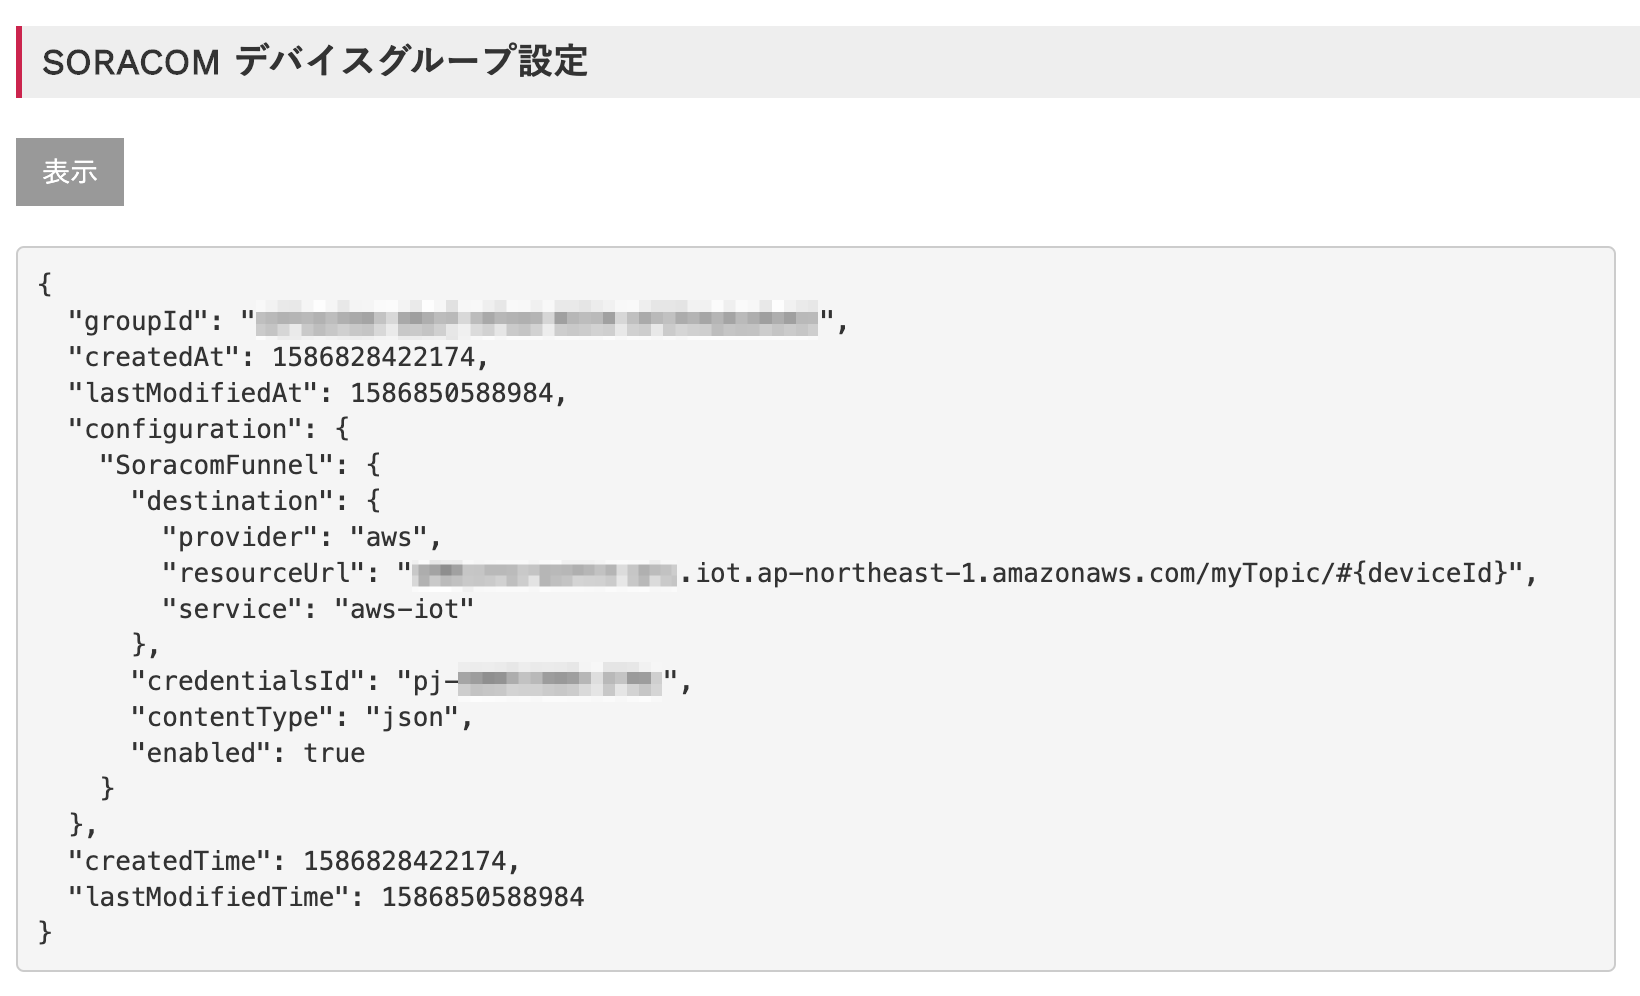Click the "lastModifiedTime" line
Screen dimensions: 1640x996
click(325, 897)
